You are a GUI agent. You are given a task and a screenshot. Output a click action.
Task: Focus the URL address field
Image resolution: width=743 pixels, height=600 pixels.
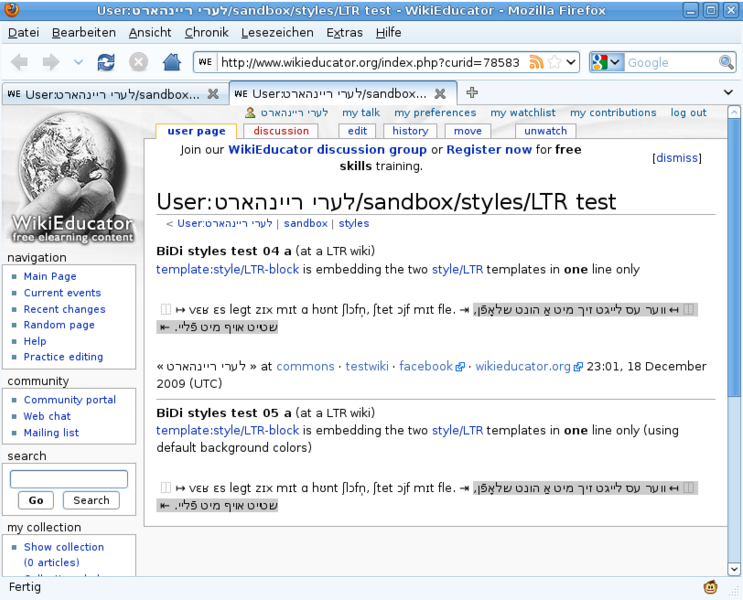coord(372,62)
